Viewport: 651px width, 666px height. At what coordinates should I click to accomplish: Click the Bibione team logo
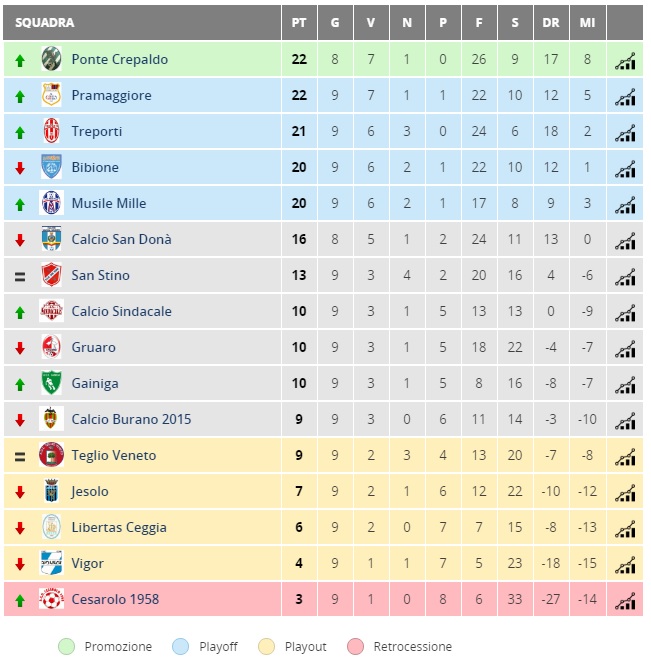coord(51,166)
